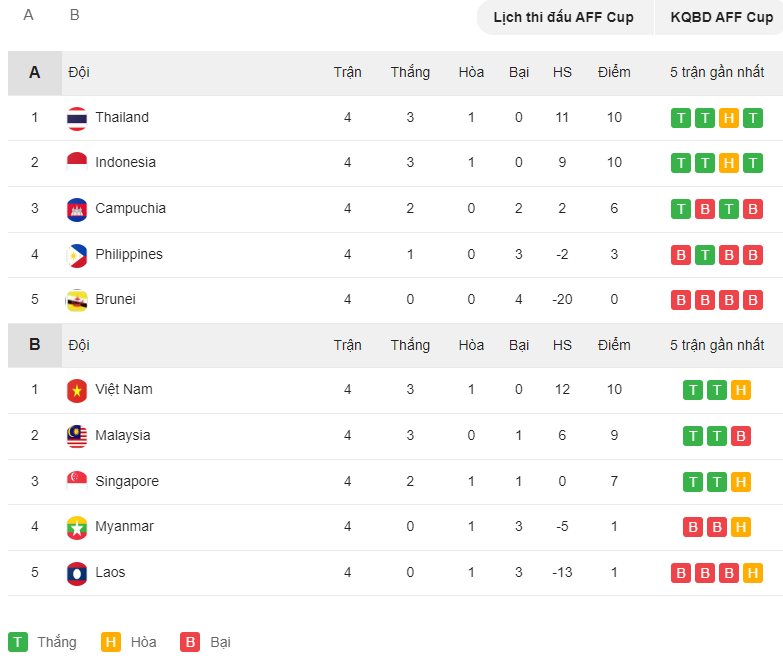Click the Thailand flag icon

pyautogui.click(x=77, y=118)
